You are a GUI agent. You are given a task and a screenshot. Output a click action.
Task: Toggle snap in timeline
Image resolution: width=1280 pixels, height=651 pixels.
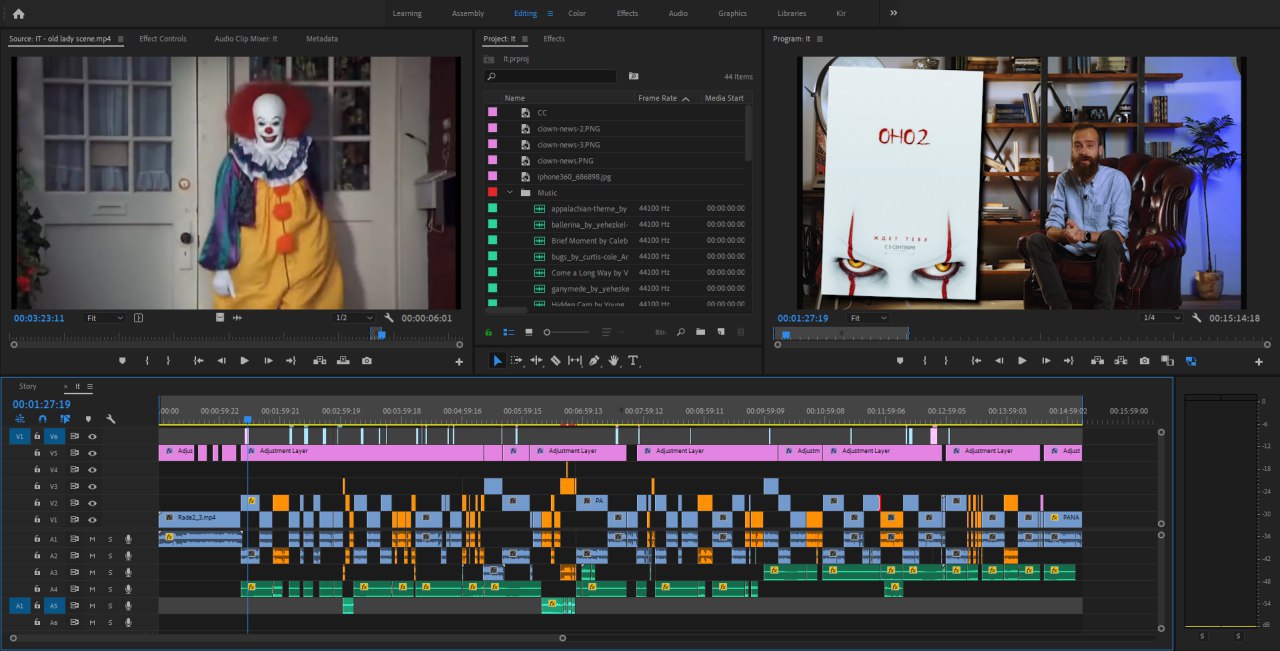click(42, 419)
